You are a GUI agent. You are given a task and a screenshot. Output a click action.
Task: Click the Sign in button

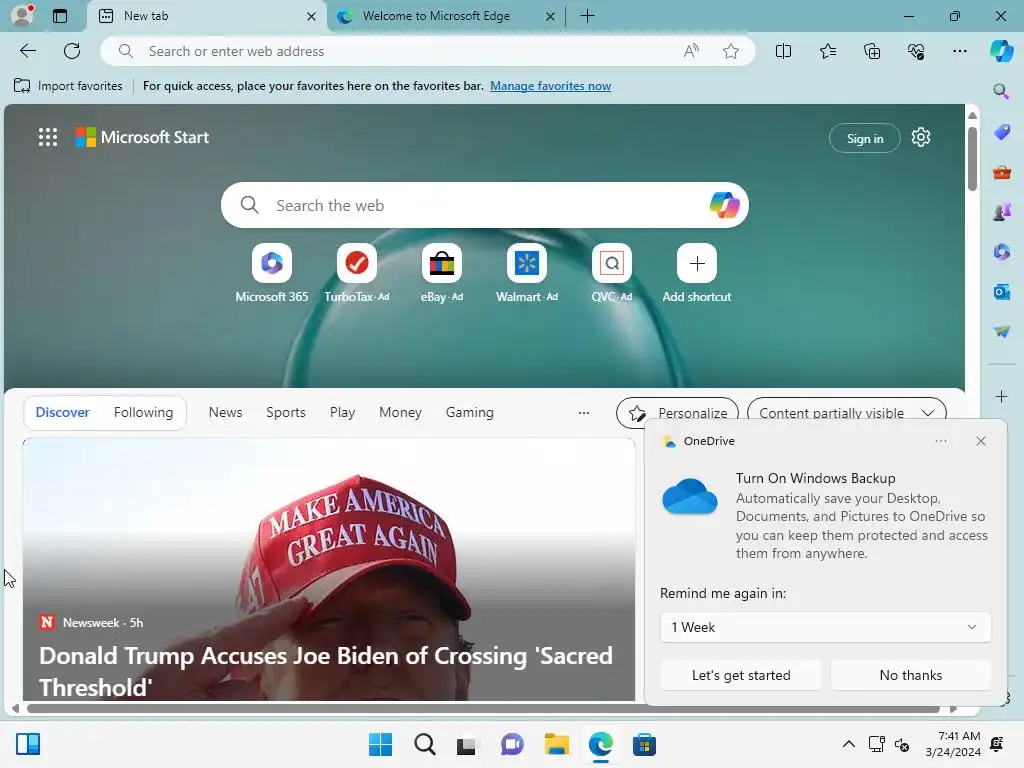[865, 138]
